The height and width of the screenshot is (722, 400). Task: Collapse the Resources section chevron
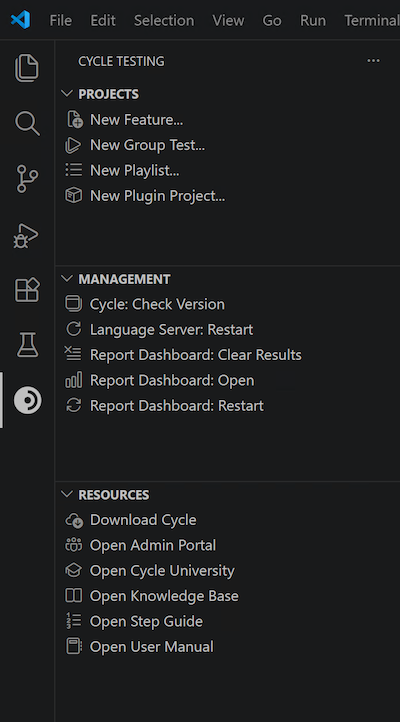67,494
